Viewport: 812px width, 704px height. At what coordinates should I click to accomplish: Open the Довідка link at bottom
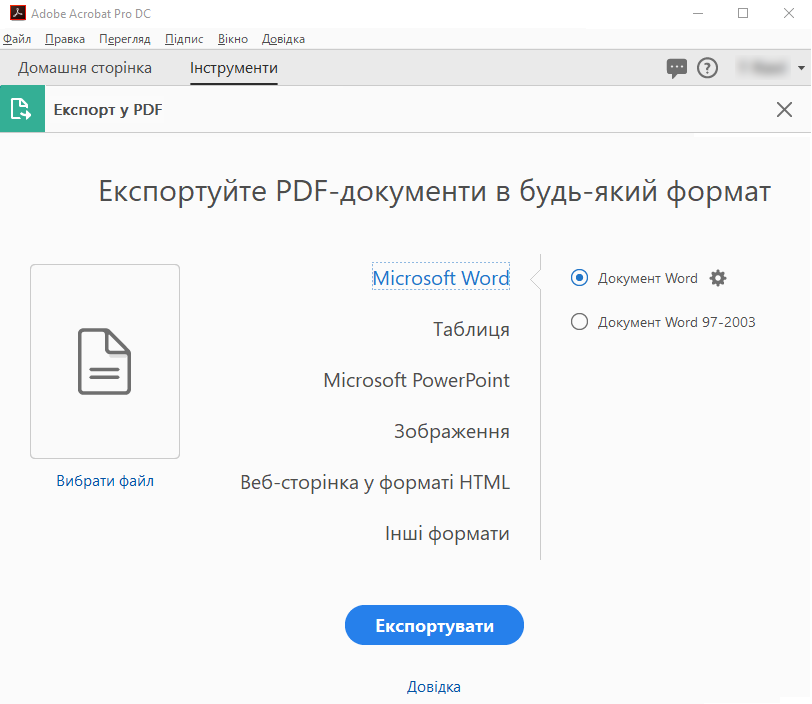[434, 687]
